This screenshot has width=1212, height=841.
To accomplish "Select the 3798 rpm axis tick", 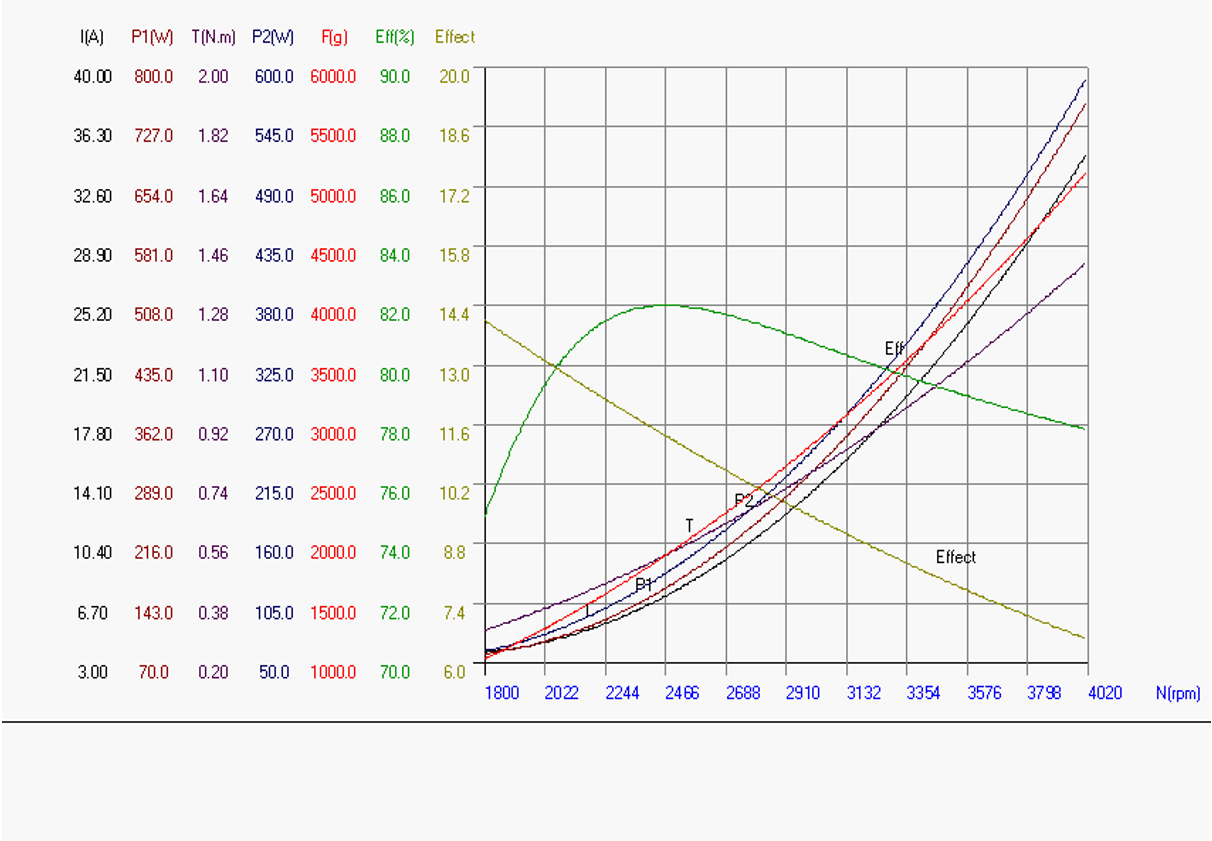I will click(1044, 693).
